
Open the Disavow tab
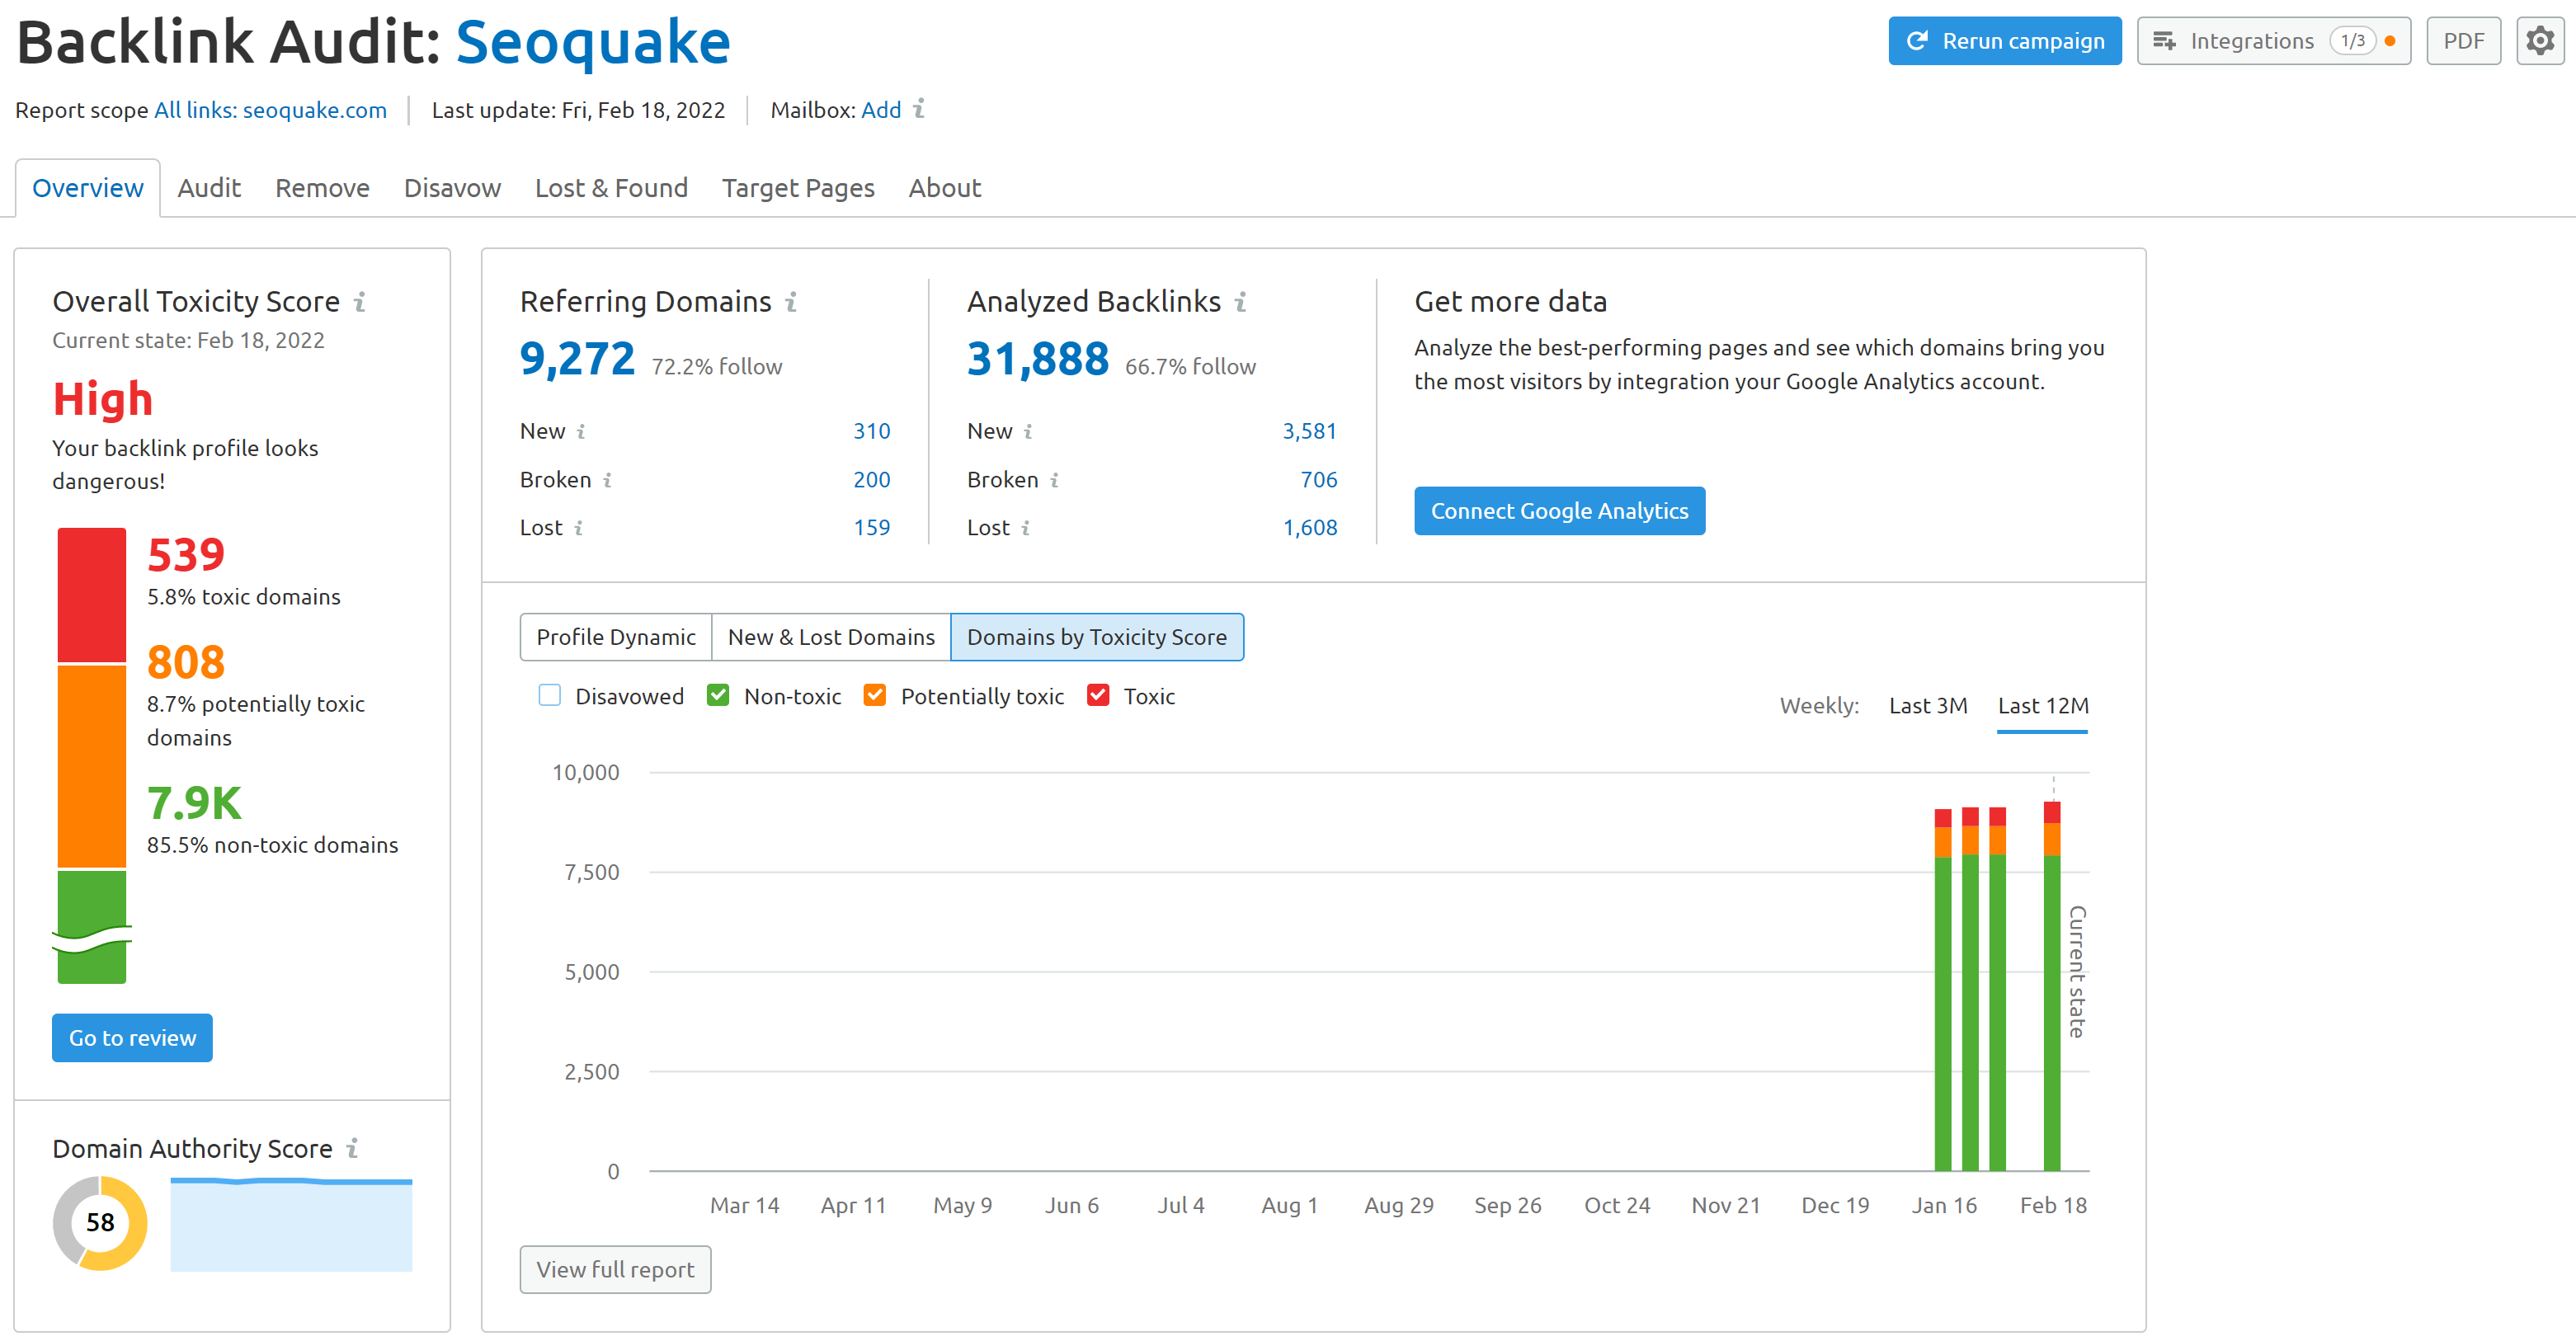[x=452, y=188]
